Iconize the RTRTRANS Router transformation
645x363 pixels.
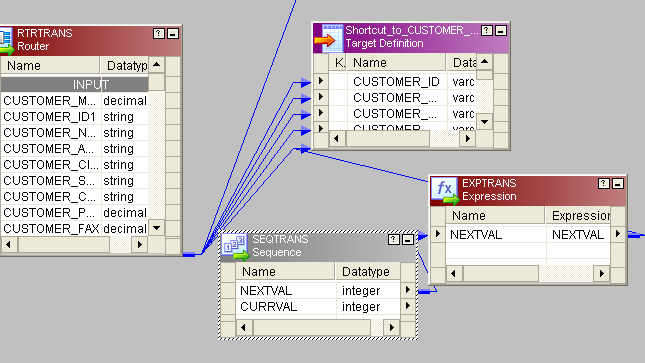point(173,33)
